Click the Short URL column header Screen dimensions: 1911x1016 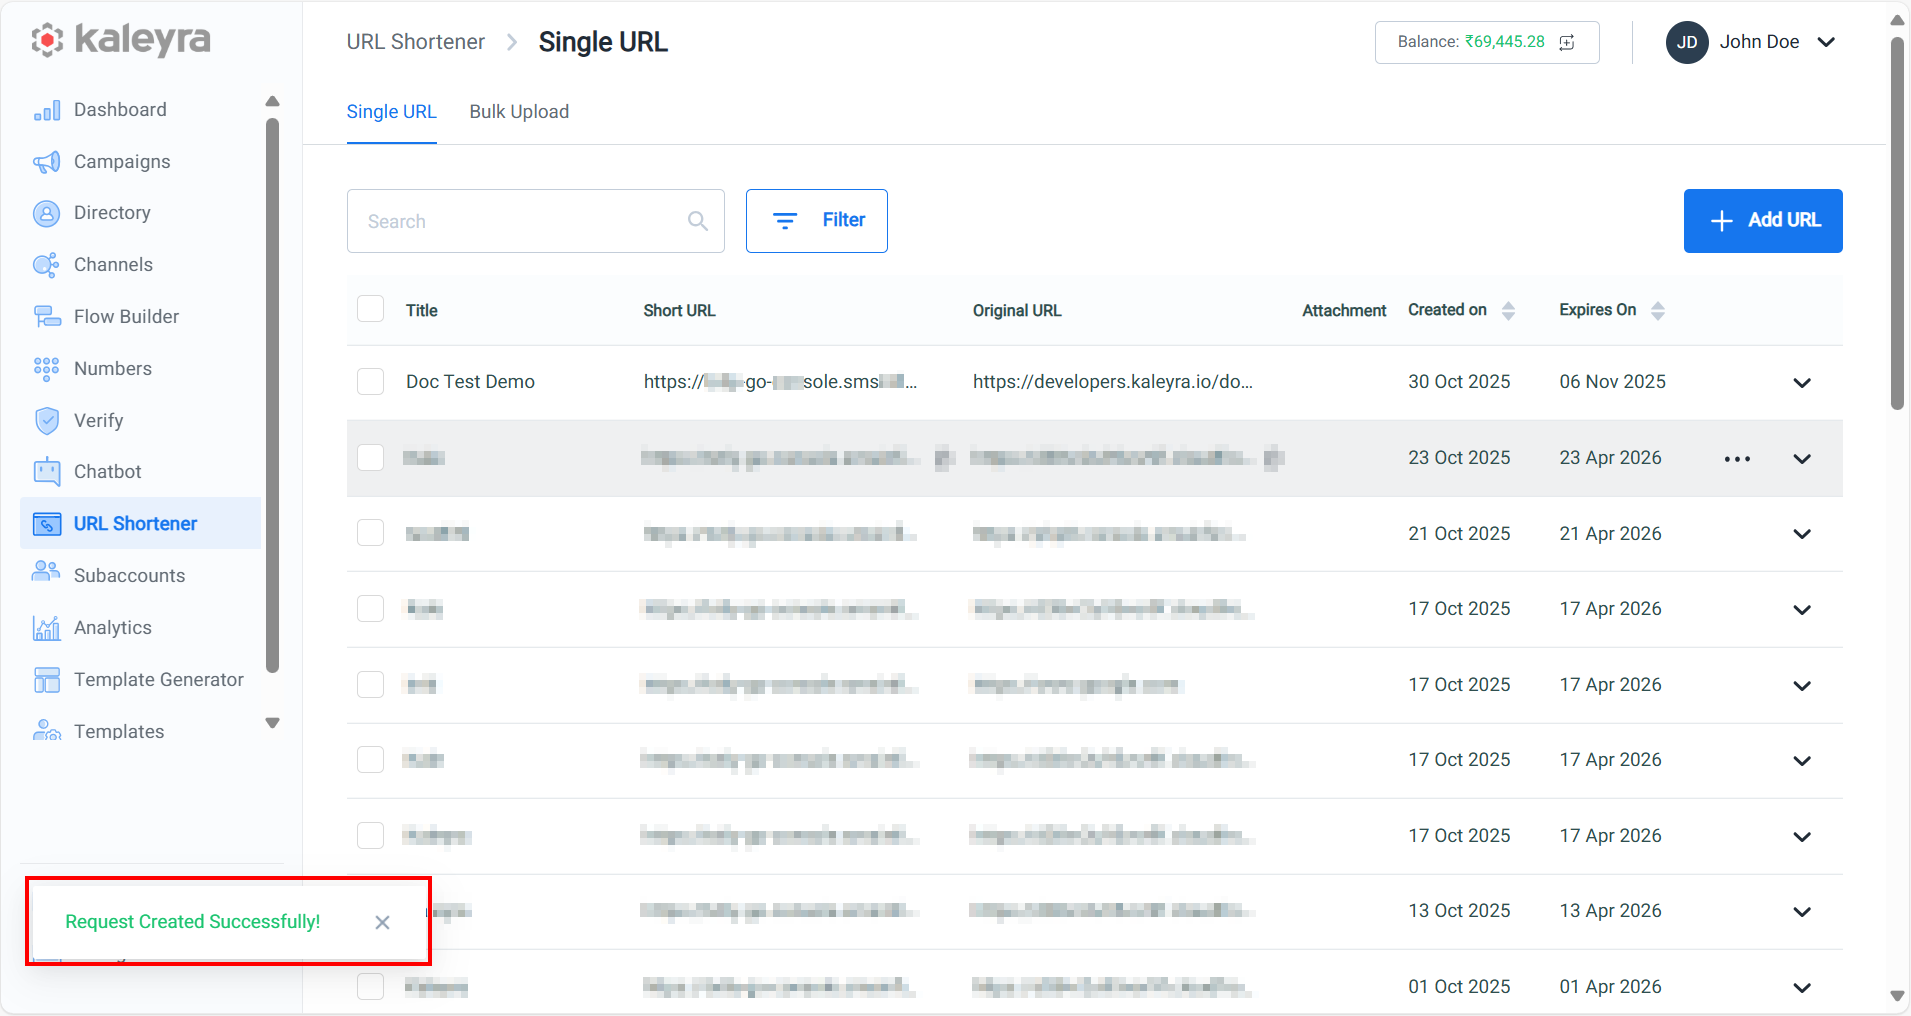680,311
